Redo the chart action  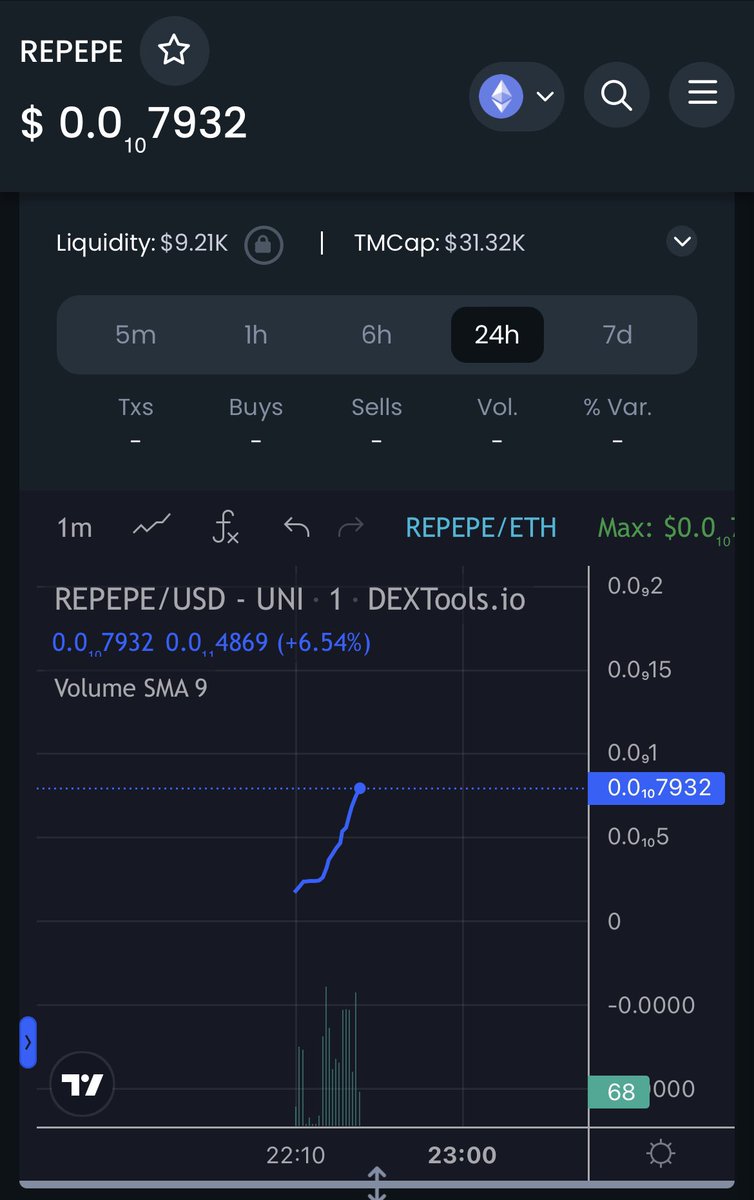(x=350, y=526)
